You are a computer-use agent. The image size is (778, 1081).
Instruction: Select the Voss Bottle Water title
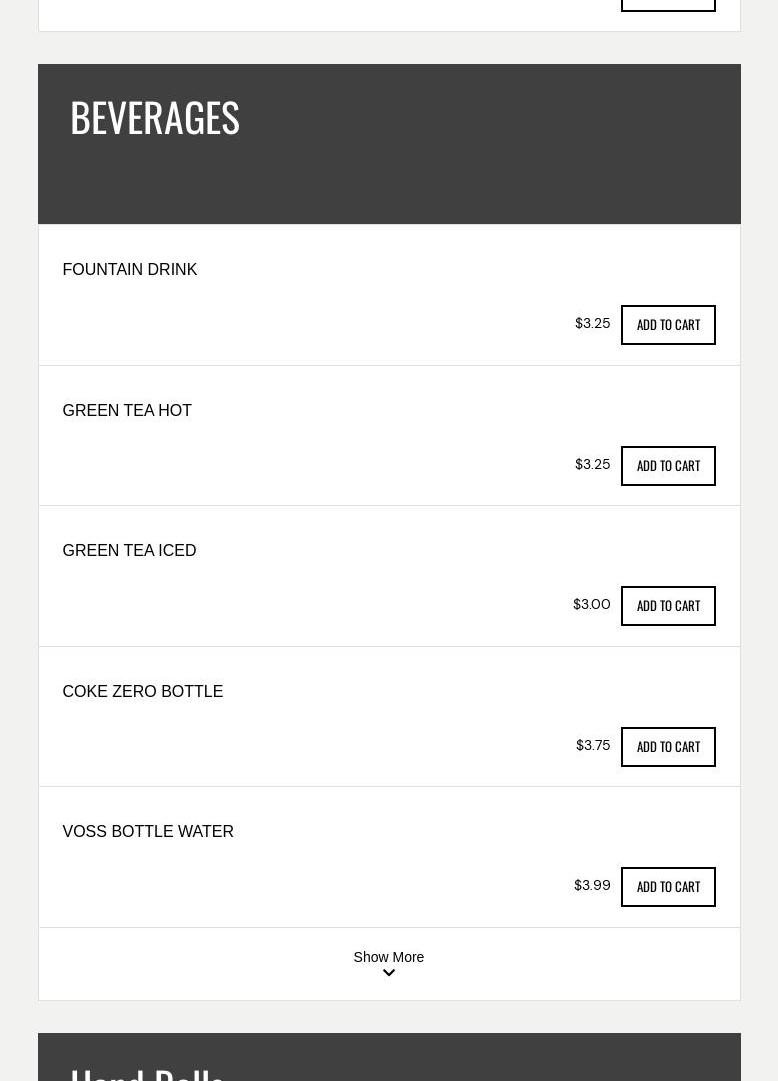point(148,832)
